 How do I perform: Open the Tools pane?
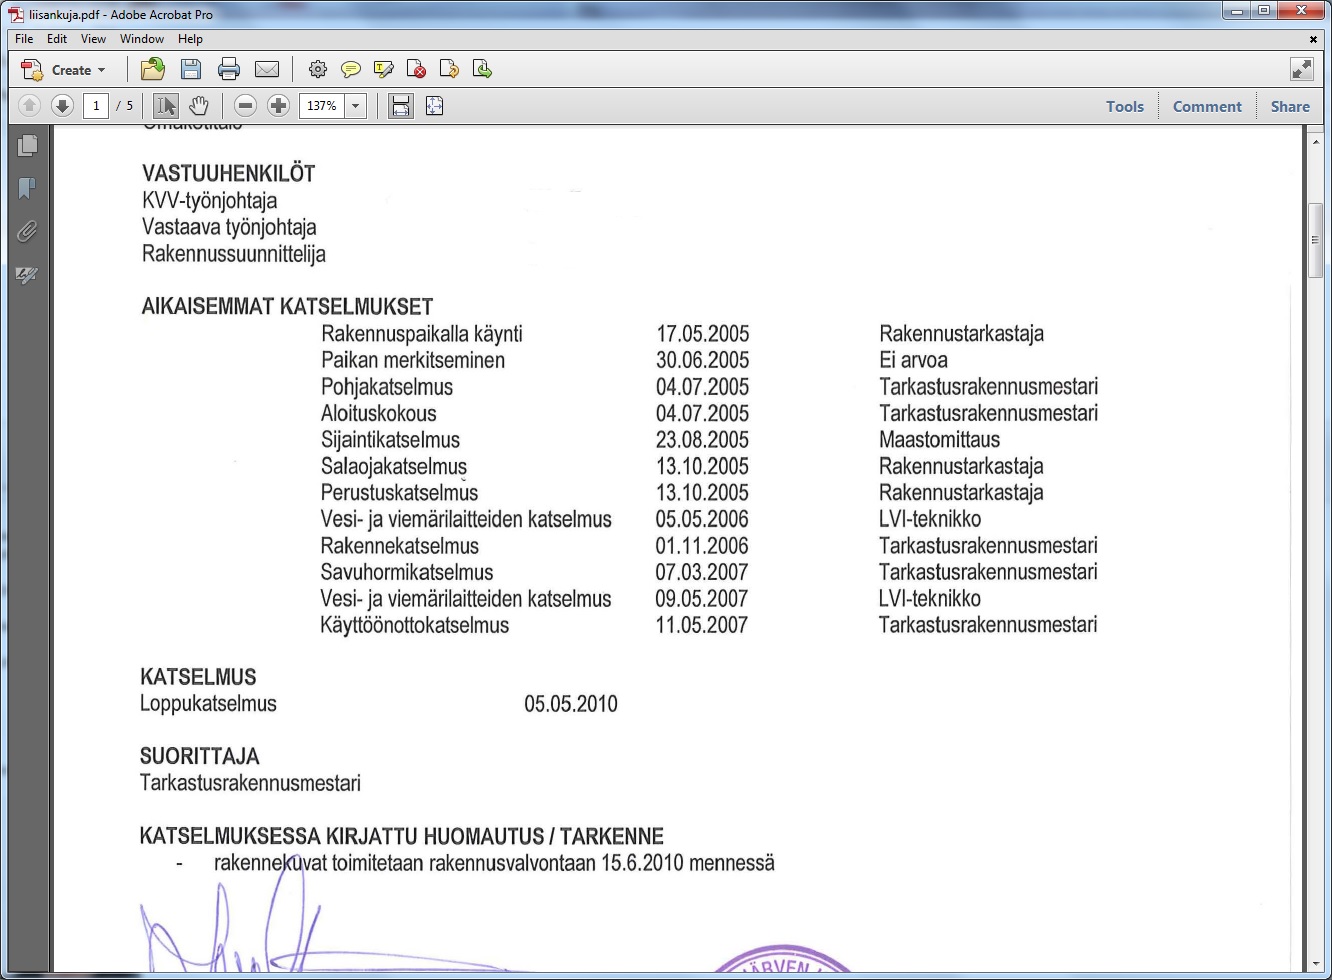tap(1124, 106)
